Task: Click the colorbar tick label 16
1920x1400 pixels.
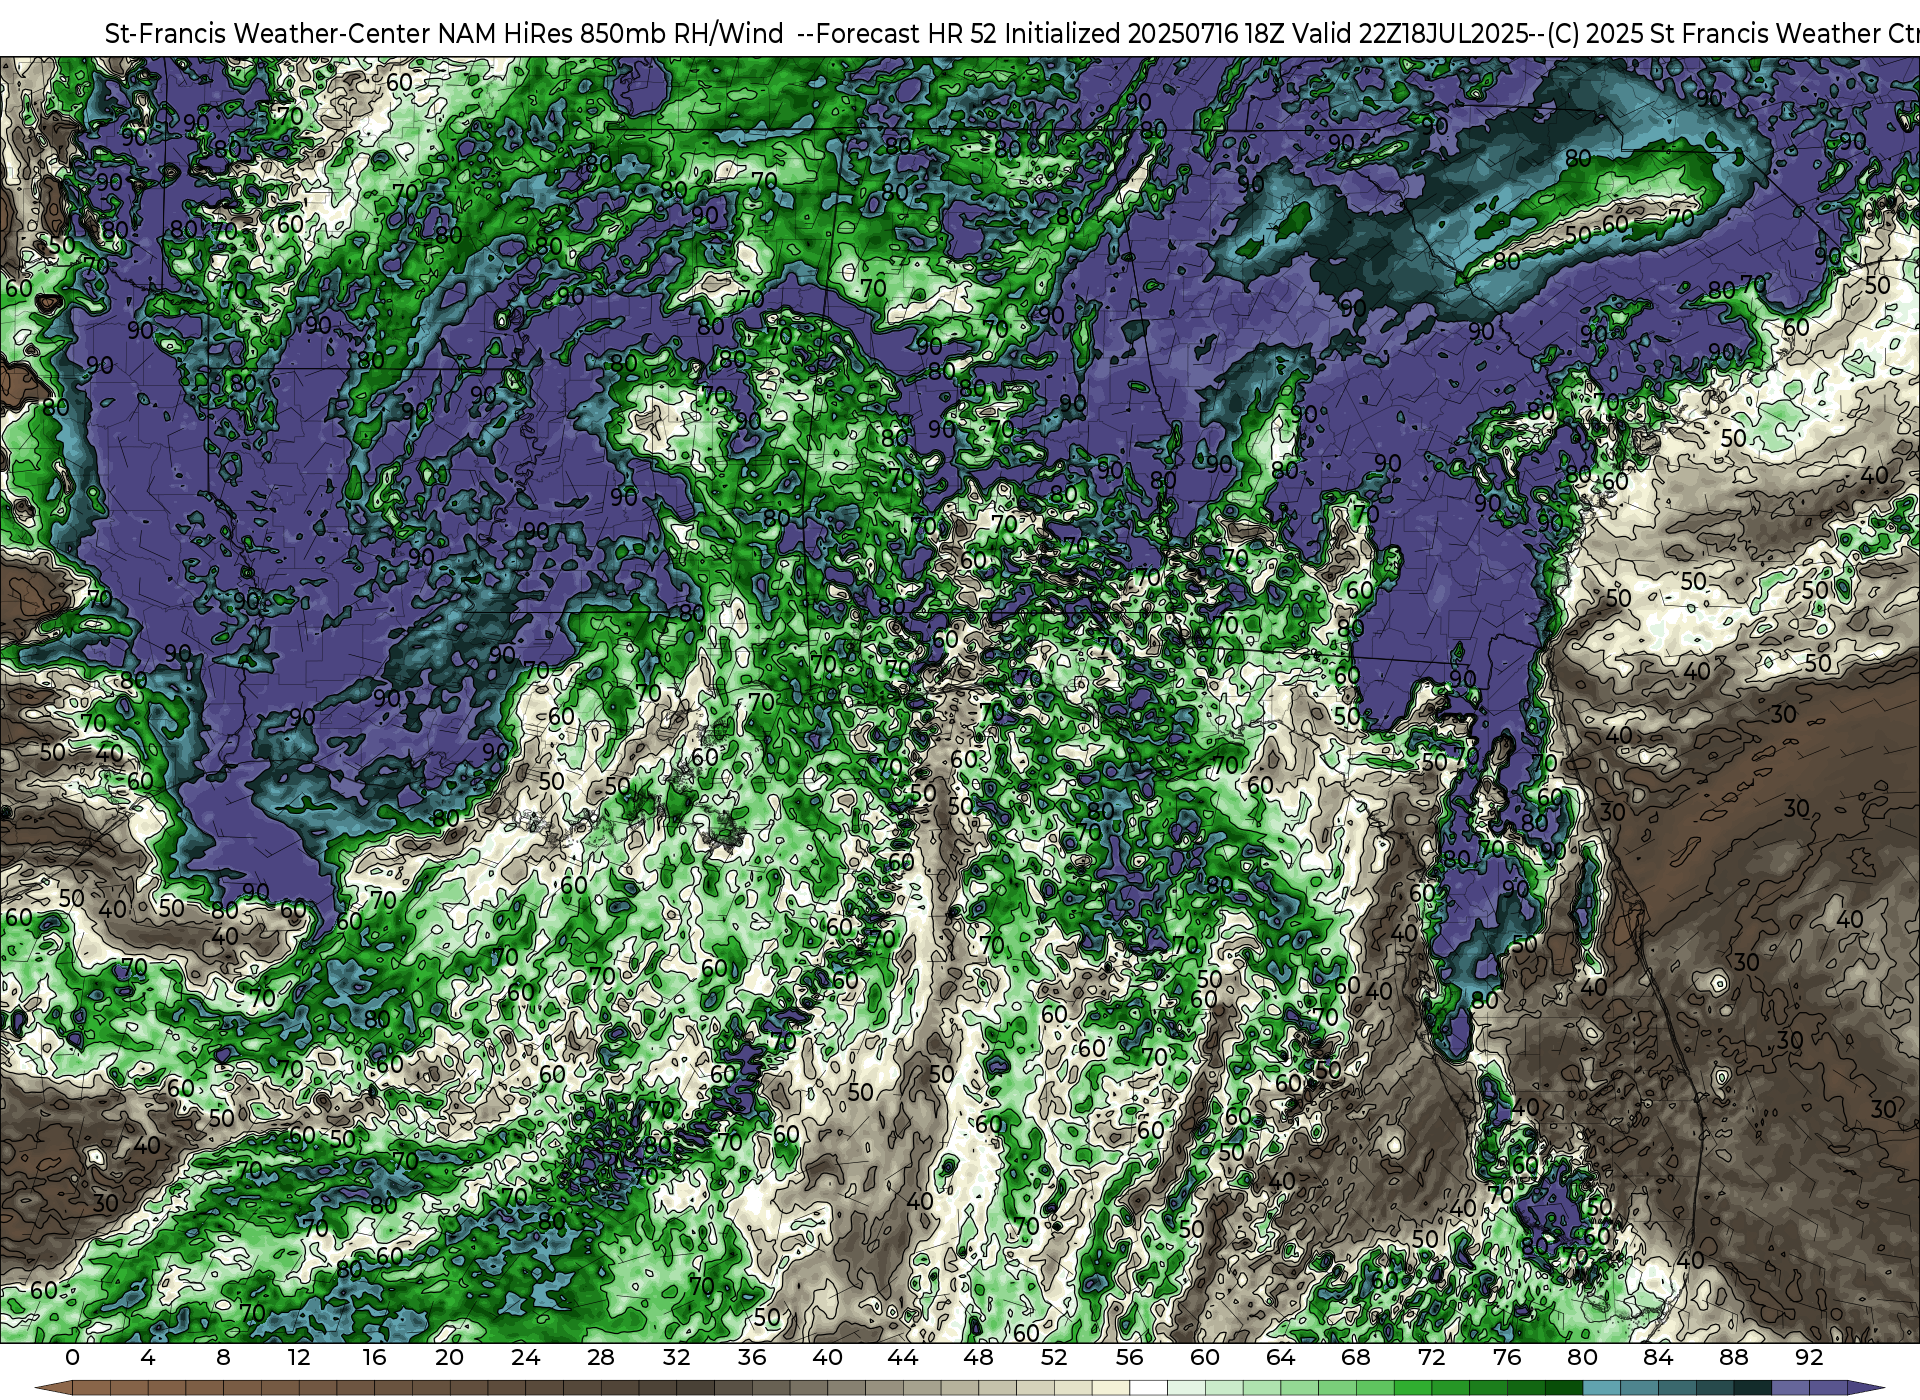Action: tap(374, 1358)
